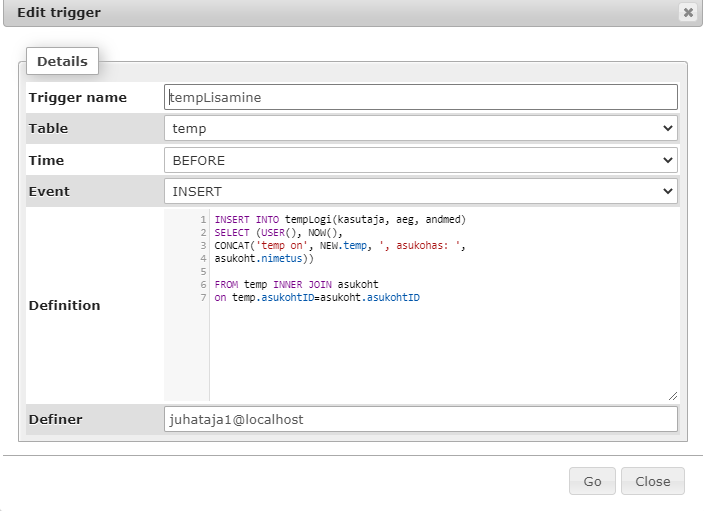
Task: Click the on temp.asukohtID=asukoht.asukohtID line
Action: pos(317,297)
